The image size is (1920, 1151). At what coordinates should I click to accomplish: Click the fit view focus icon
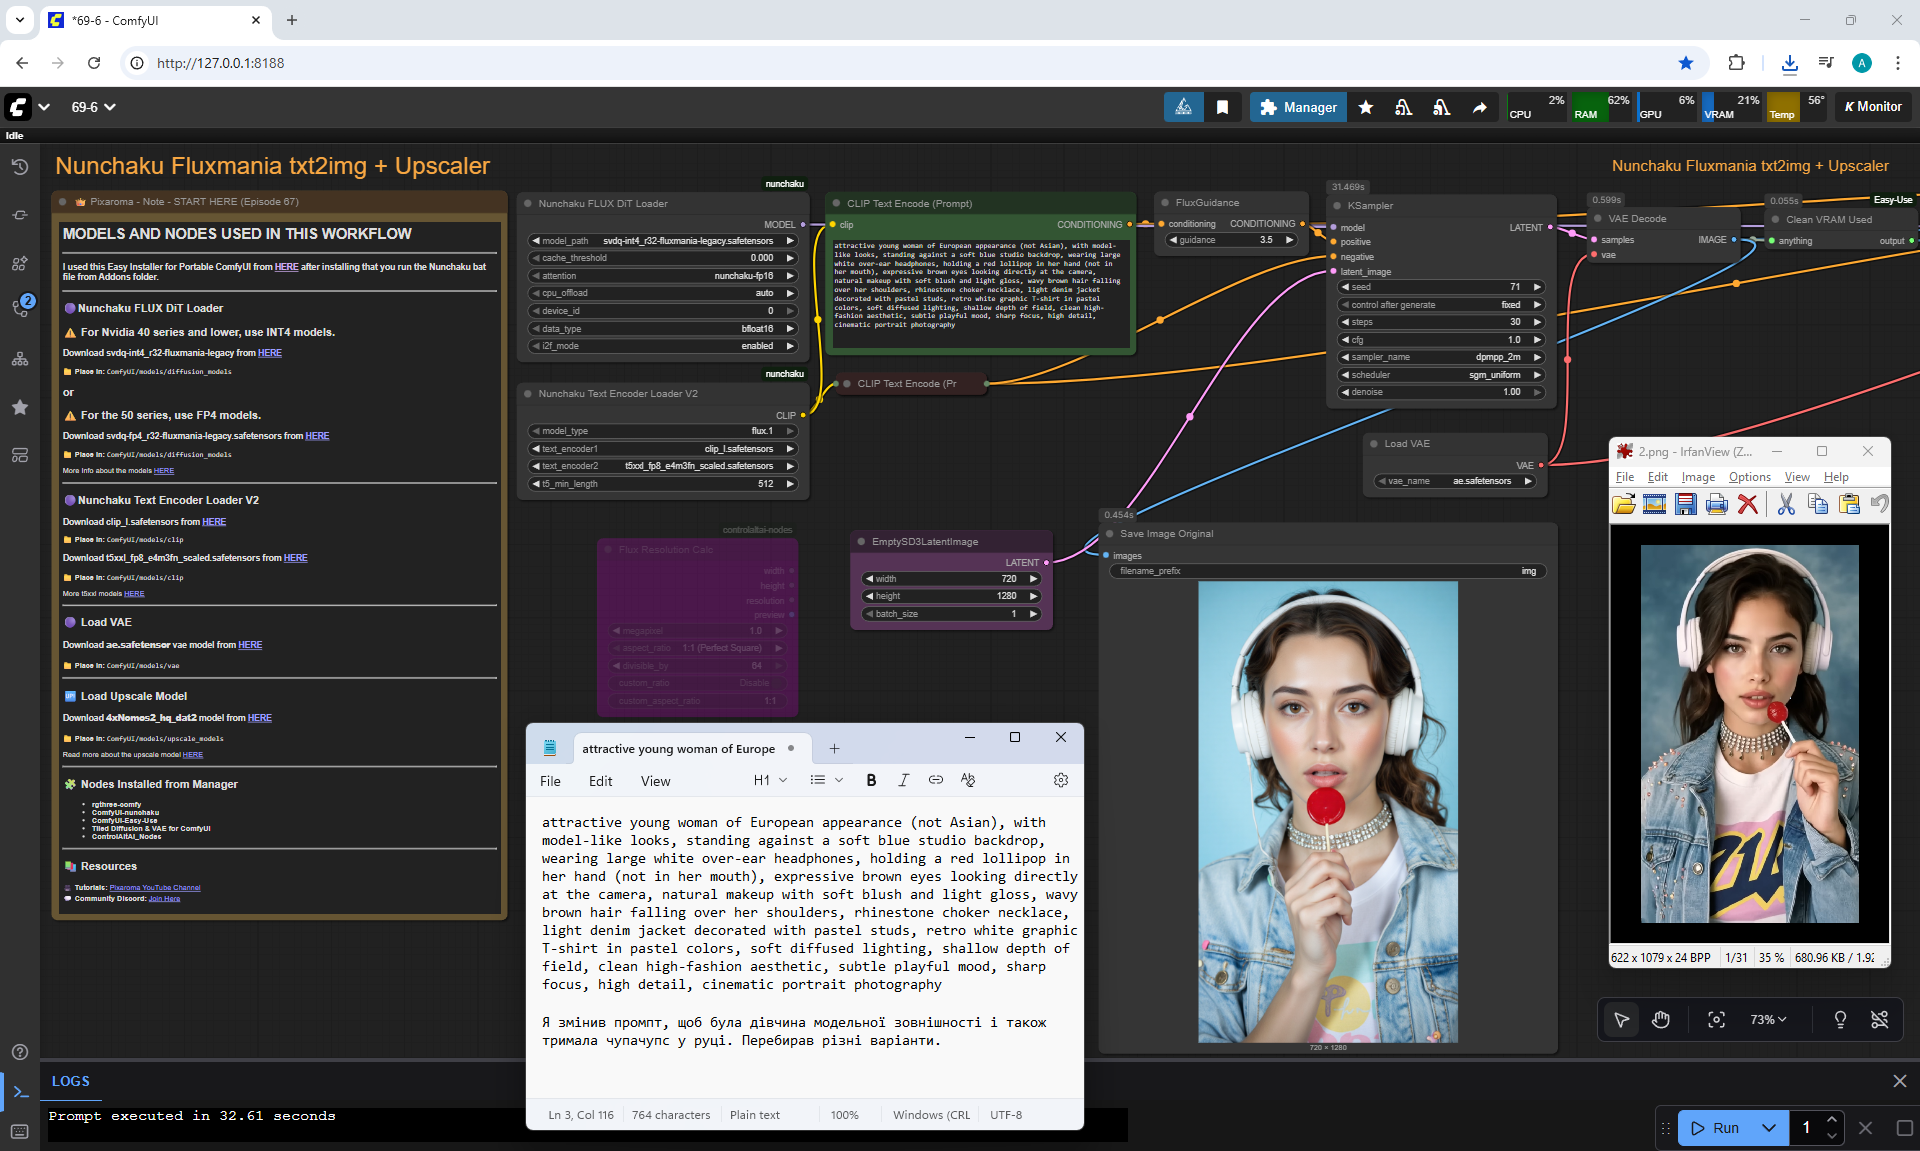[1716, 1019]
